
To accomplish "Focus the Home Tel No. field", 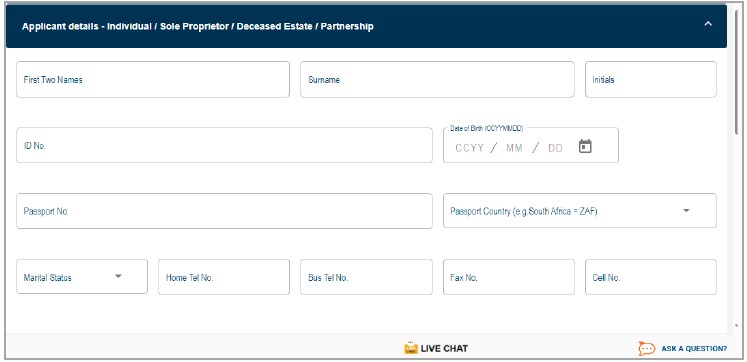I will click(x=224, y=277).
